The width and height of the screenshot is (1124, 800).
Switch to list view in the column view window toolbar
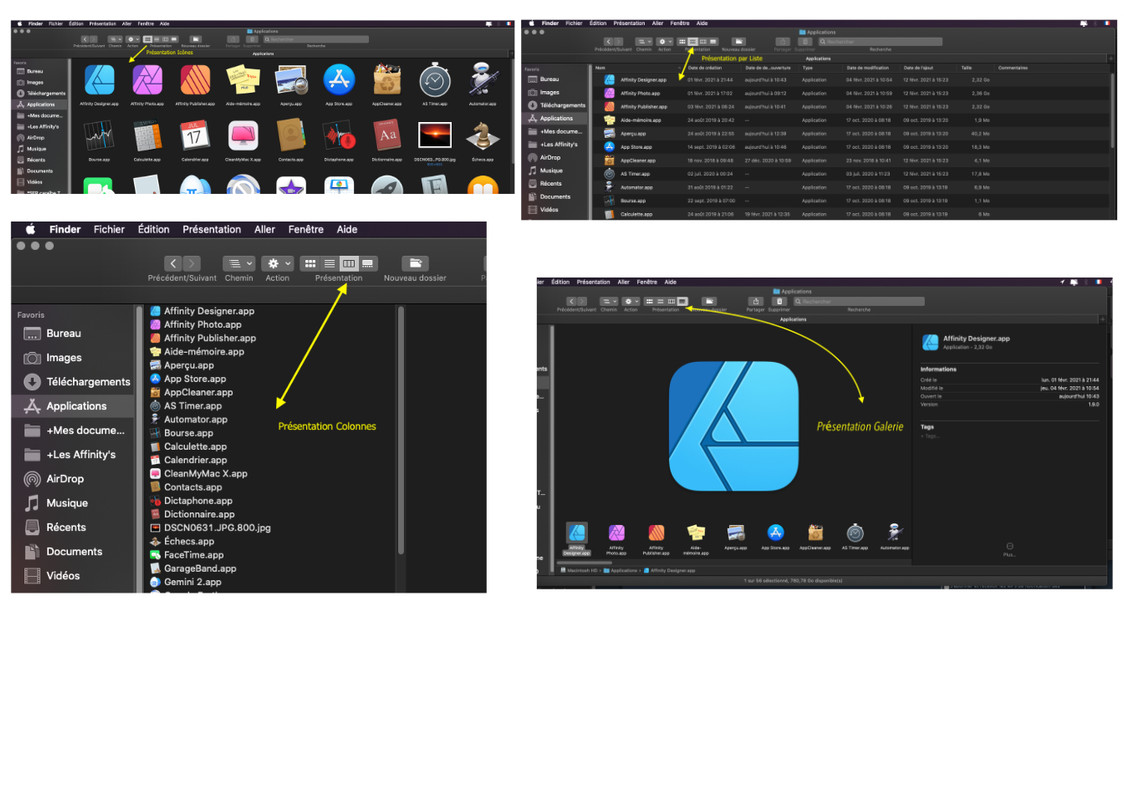329,264
